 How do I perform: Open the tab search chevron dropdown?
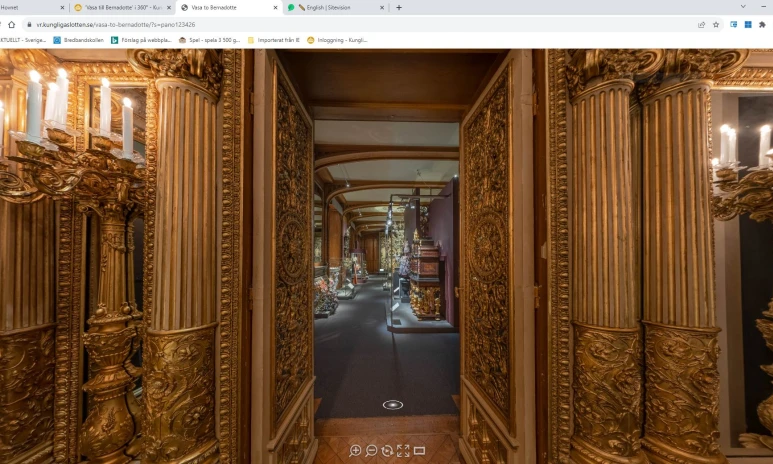pos(742,7)
